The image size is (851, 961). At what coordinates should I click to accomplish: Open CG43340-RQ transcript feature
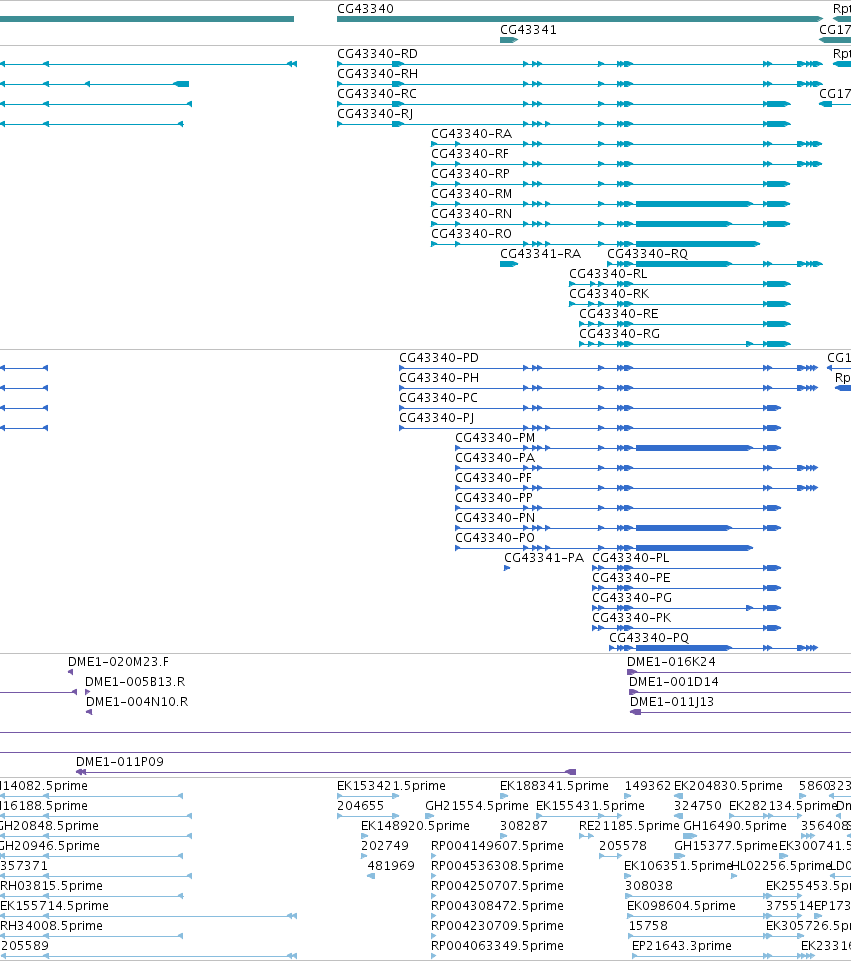pos(648,254)
